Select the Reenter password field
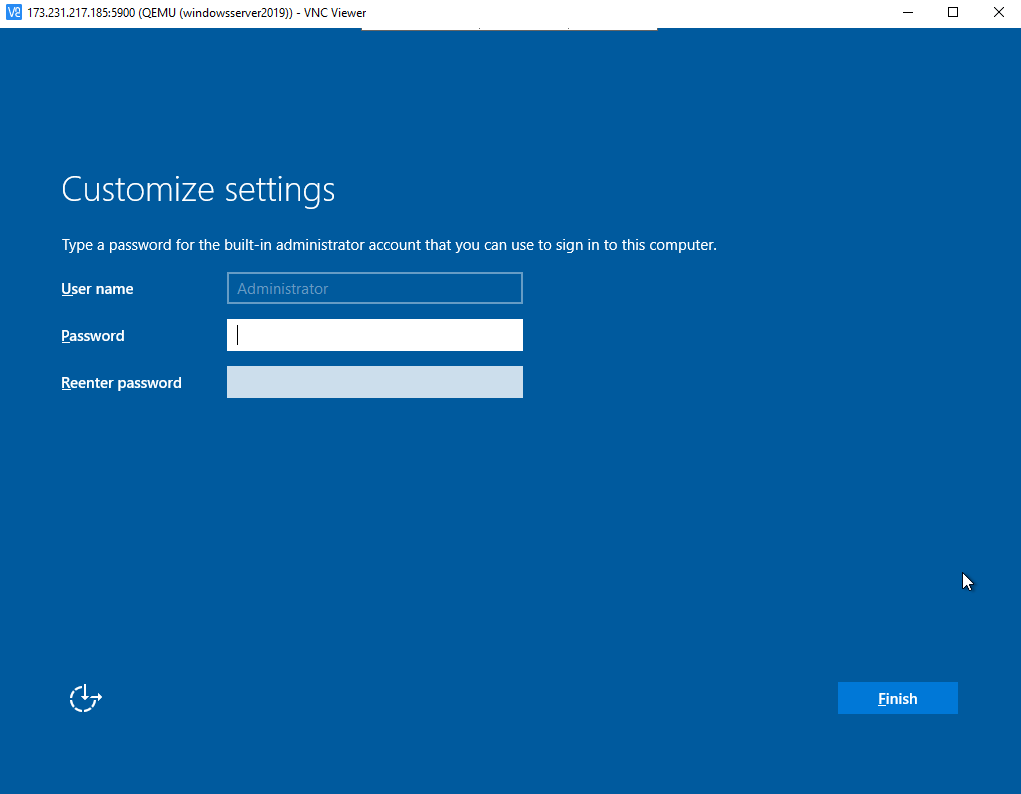Viewport: 1021px width, 794px height. point(374,382)
